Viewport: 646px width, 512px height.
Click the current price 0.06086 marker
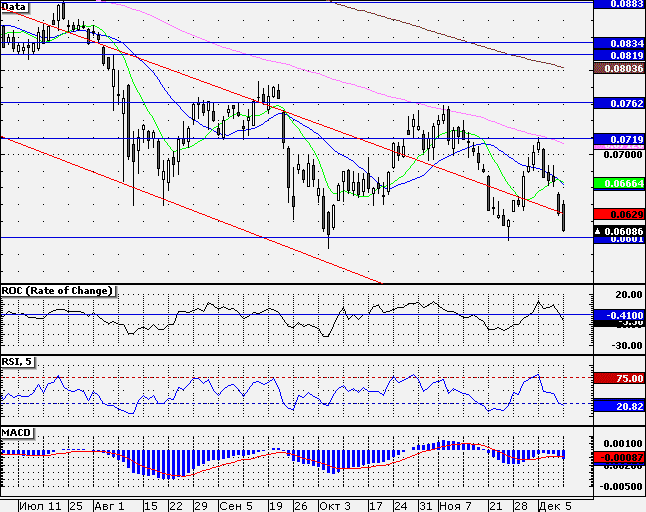(x=620, y=231)
